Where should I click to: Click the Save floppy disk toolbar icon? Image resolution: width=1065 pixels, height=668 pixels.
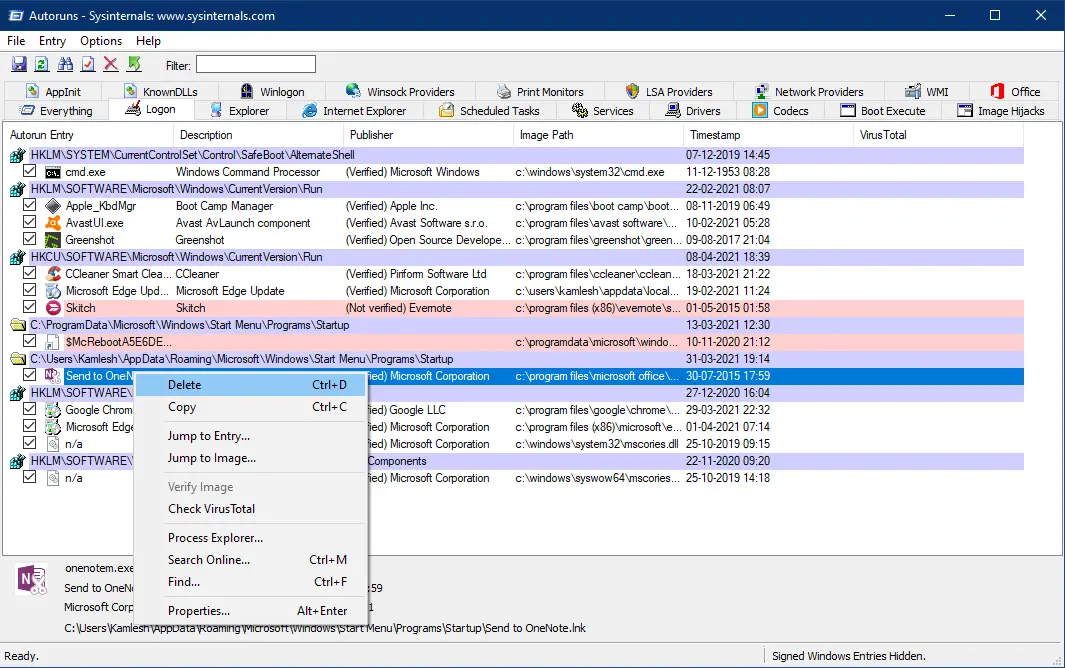coord(19,65)
